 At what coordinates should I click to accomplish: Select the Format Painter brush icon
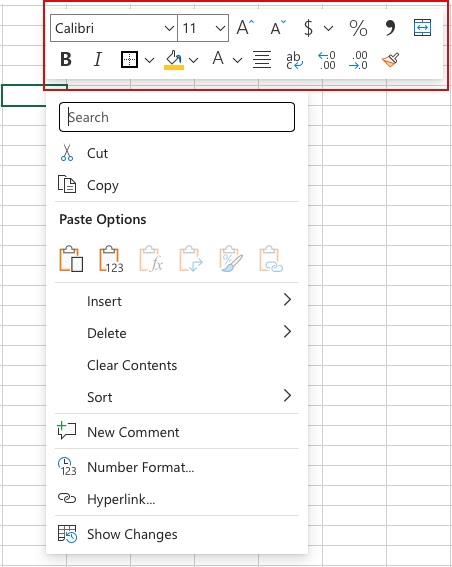click(x=391, y=60)
